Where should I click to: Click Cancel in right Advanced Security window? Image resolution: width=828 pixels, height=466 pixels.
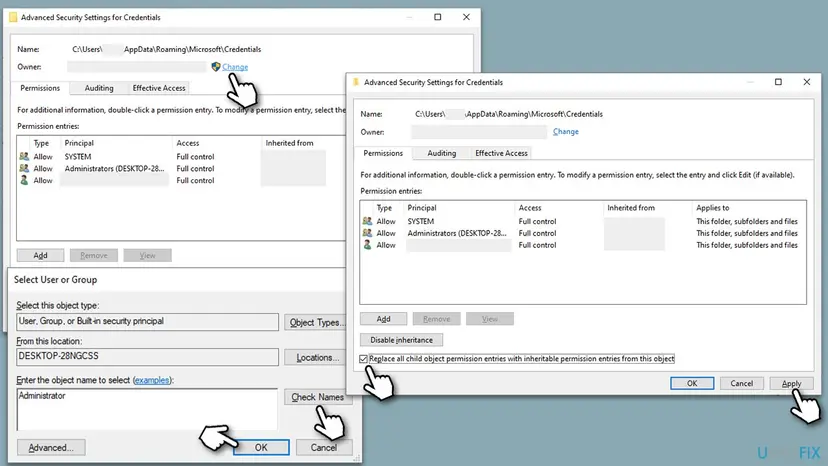click(741, 384)
